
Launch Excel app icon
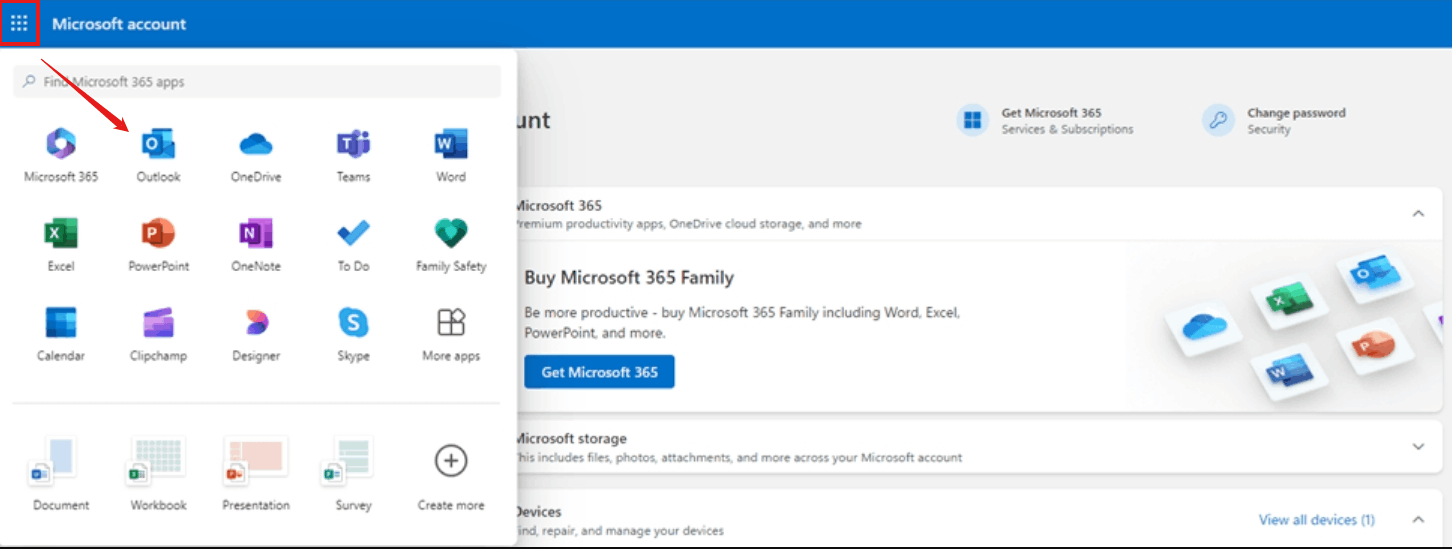tap(61, 234)
